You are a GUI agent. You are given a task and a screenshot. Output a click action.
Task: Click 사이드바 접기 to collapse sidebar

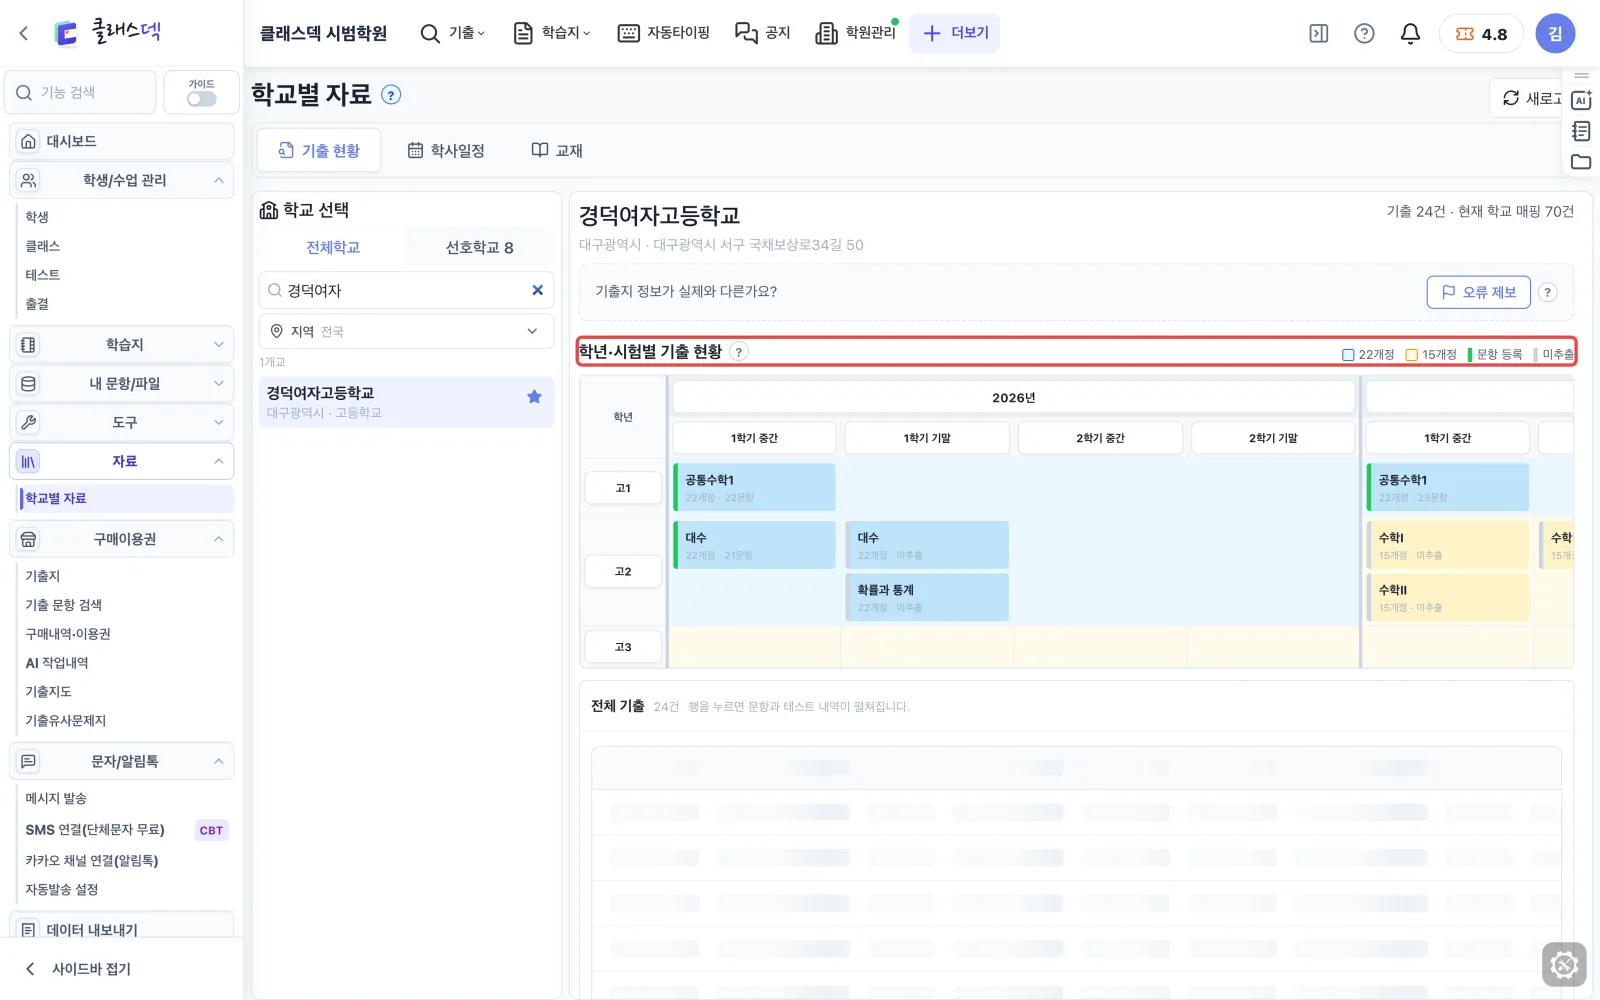click(x=78, y=969)
